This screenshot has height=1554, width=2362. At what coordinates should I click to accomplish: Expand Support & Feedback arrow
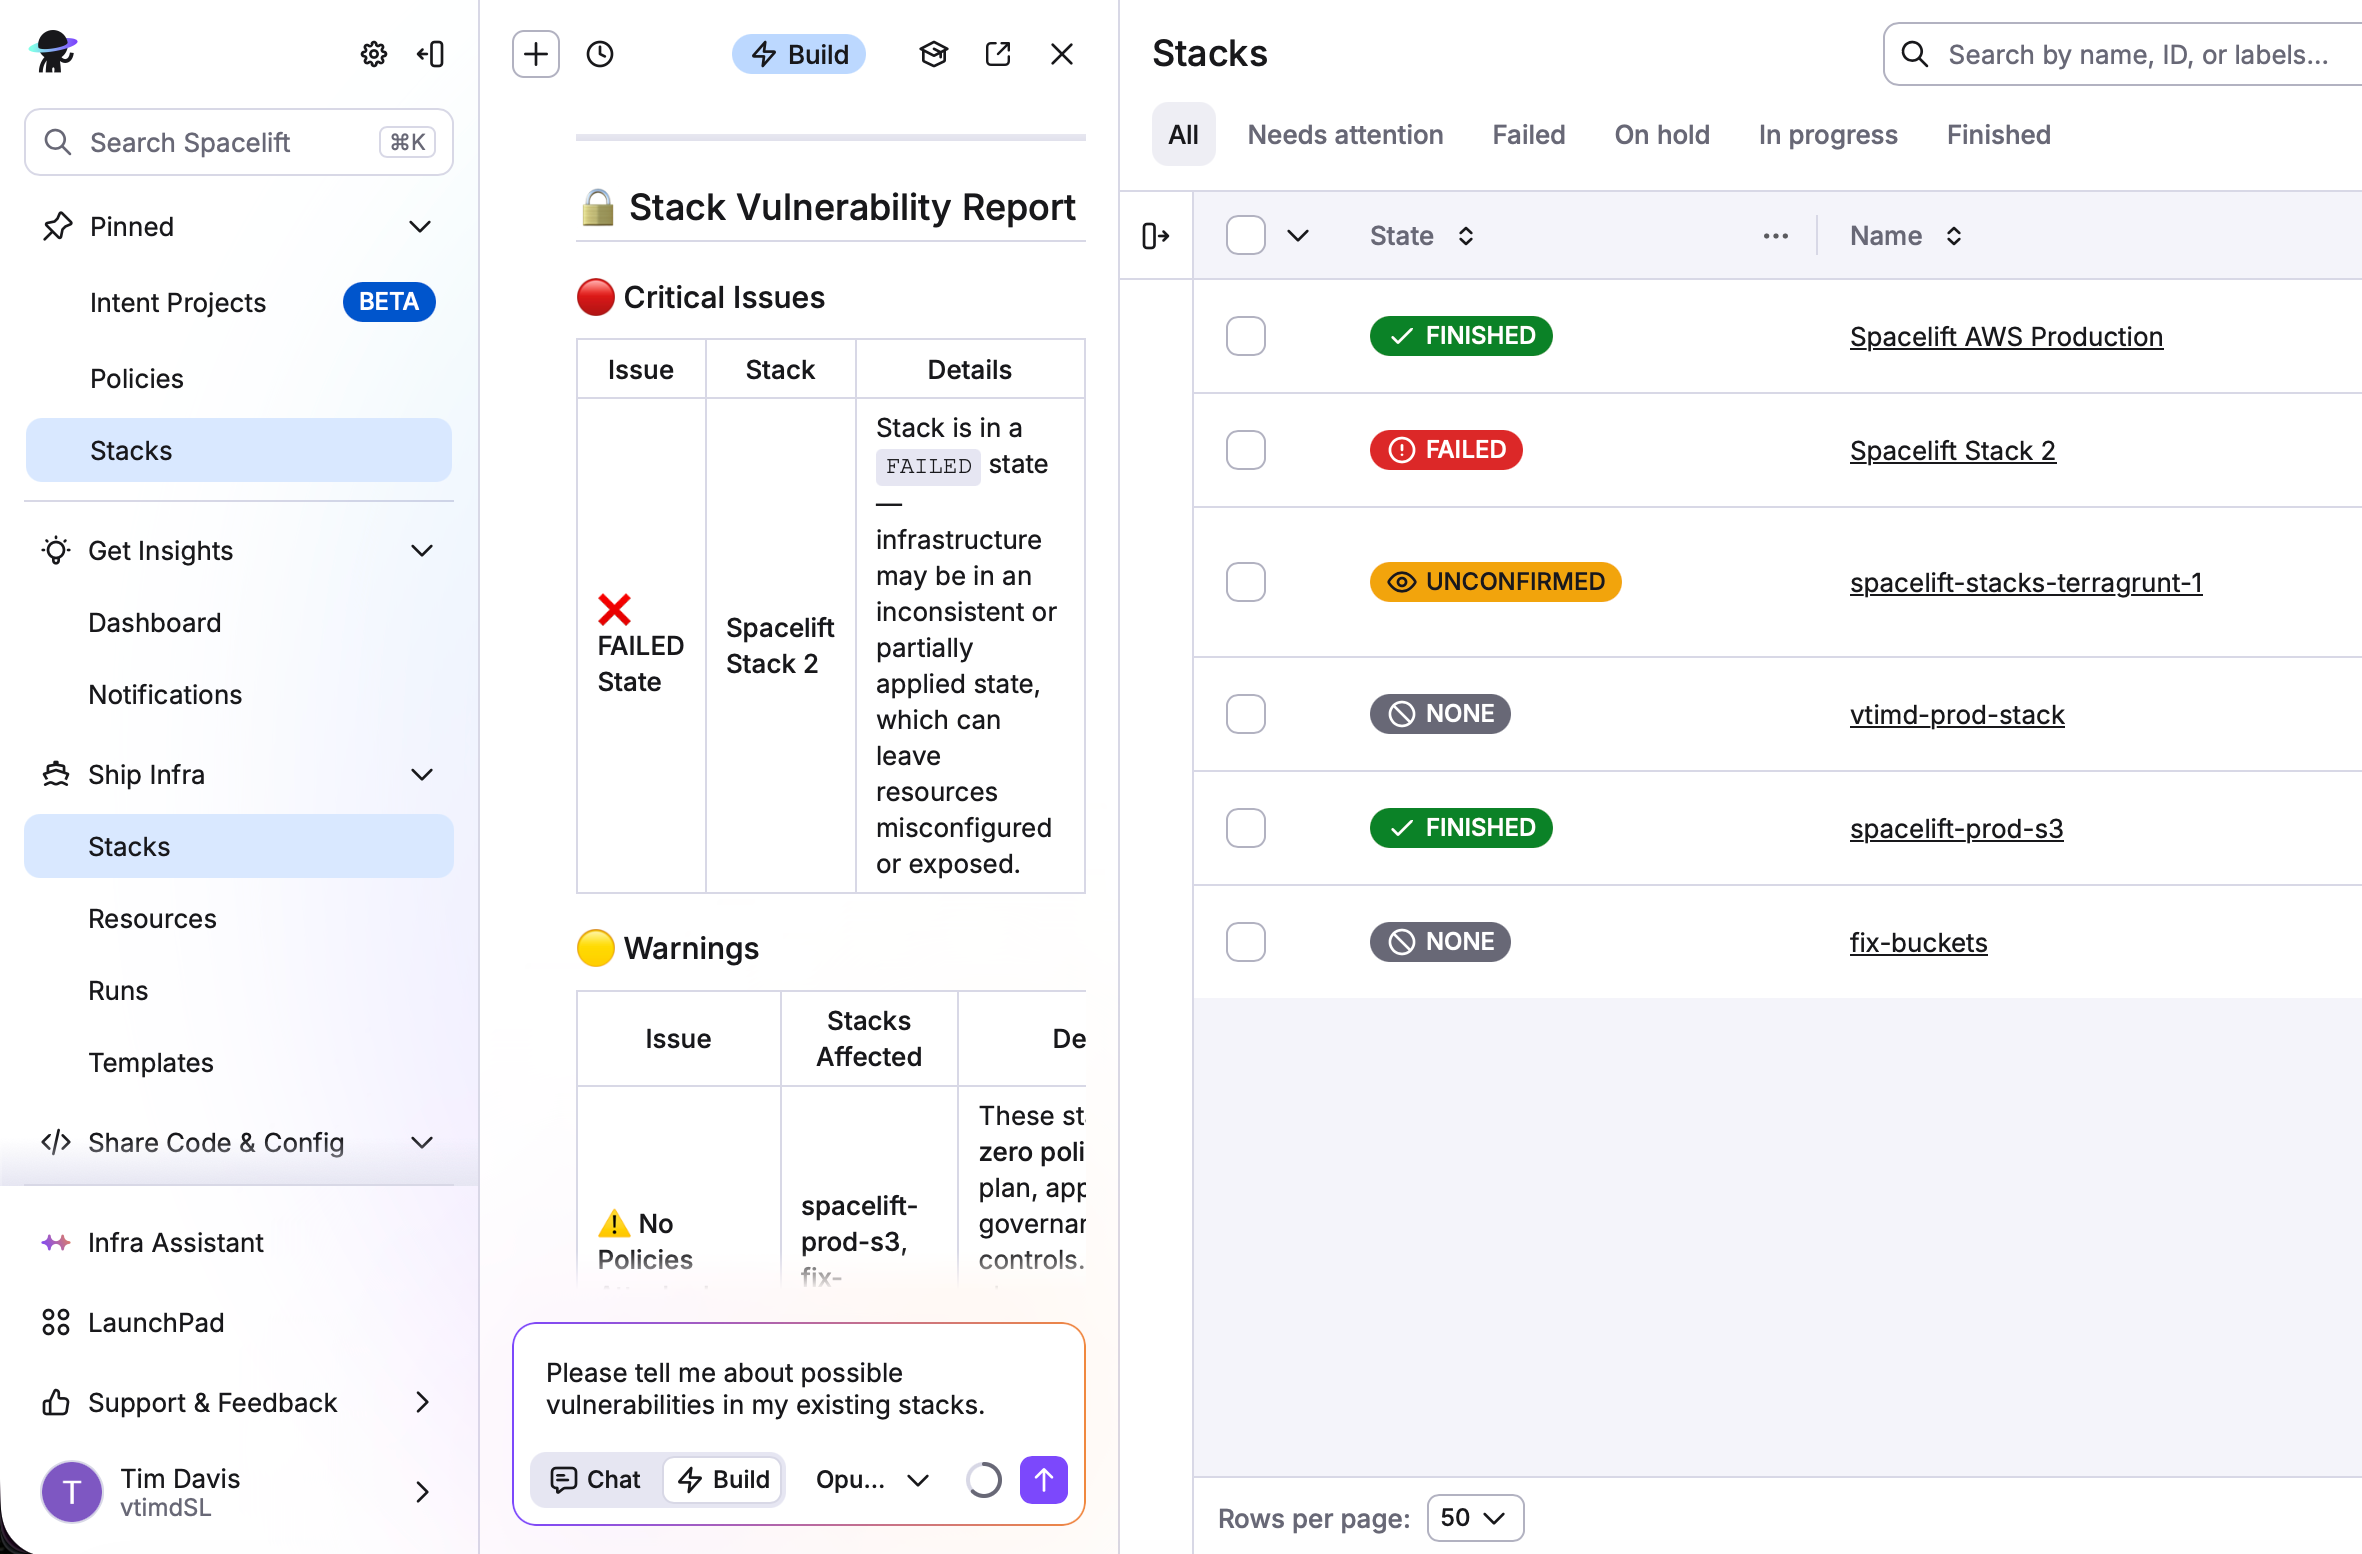422,1403
